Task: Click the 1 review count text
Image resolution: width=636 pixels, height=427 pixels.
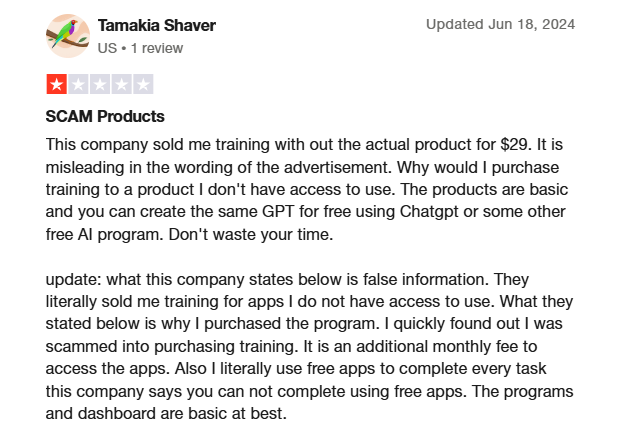Action: pyautogui.click(x=157, y=48)
